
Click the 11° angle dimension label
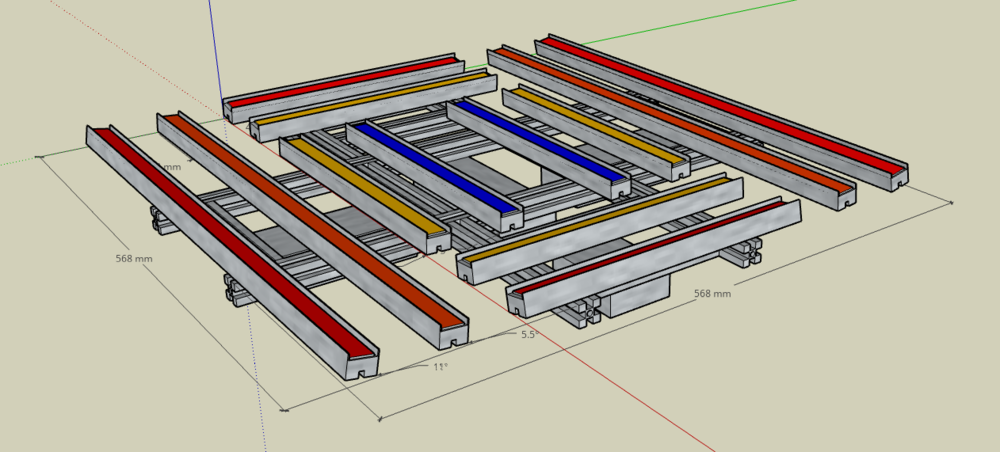pyautogui.click(x=441, y=367)
